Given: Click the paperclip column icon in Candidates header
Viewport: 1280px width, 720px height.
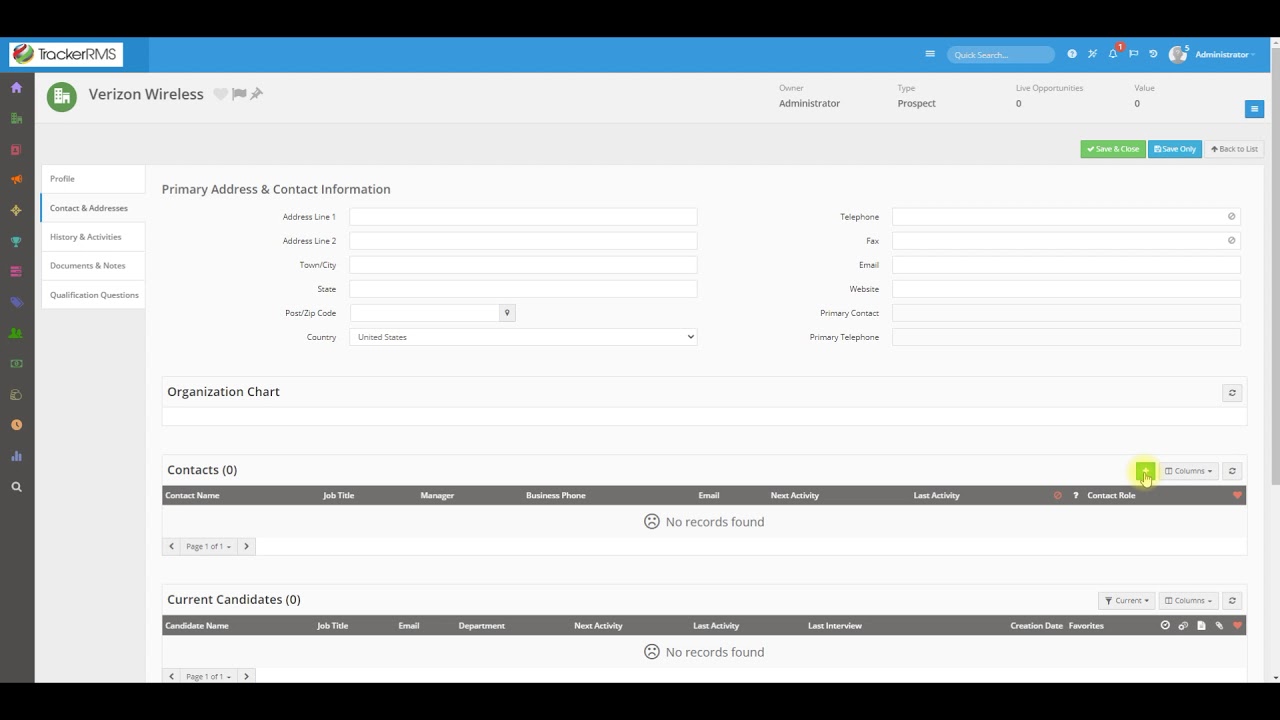Looking at the screenshot, I should pos(1219,625).
